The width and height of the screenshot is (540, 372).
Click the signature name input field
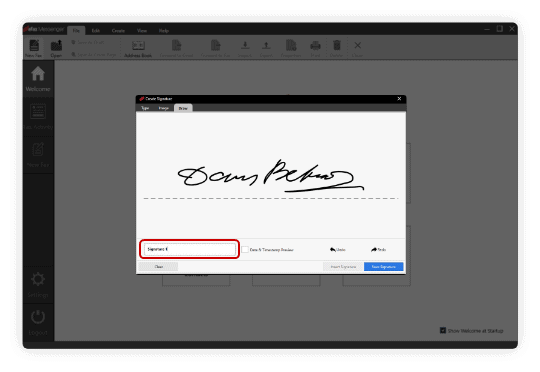coord(190,249)
